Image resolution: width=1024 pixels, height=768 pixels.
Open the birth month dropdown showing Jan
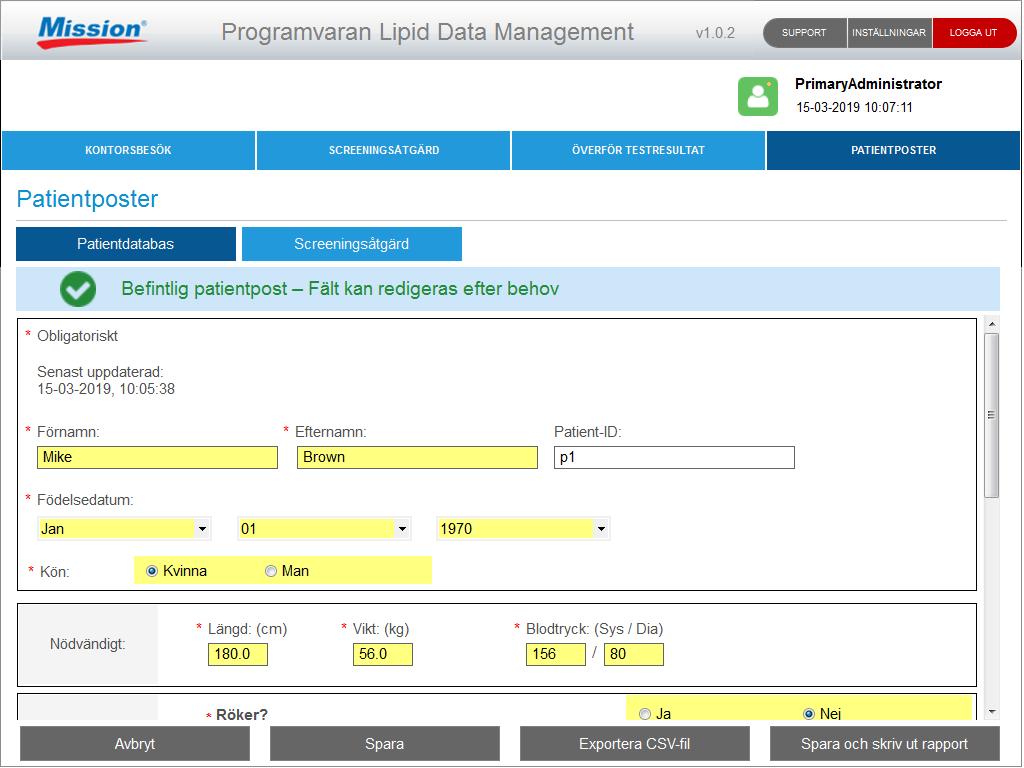click(x=124, y=528)
